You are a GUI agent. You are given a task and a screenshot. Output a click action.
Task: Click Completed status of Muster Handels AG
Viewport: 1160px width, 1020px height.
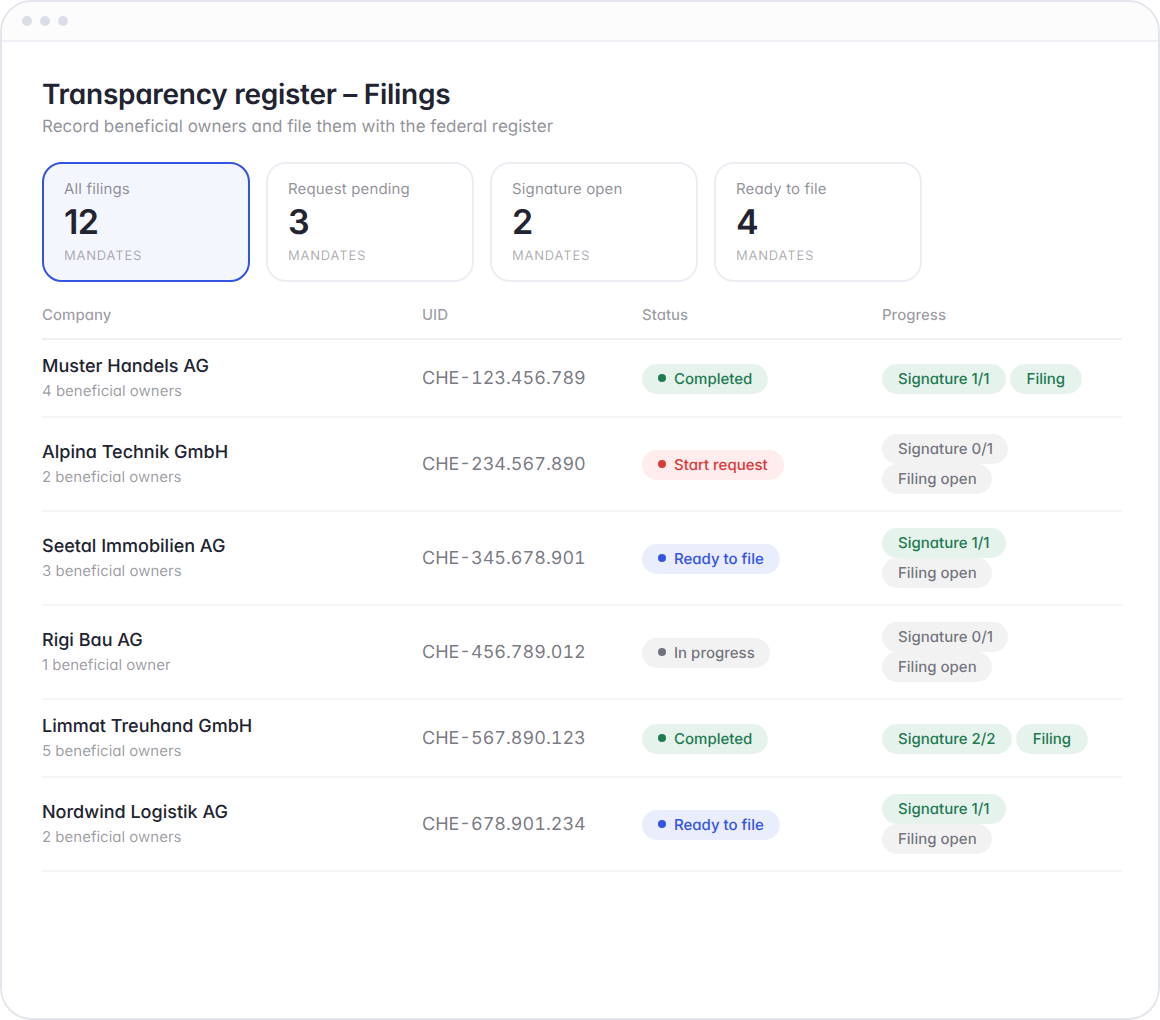705,379
